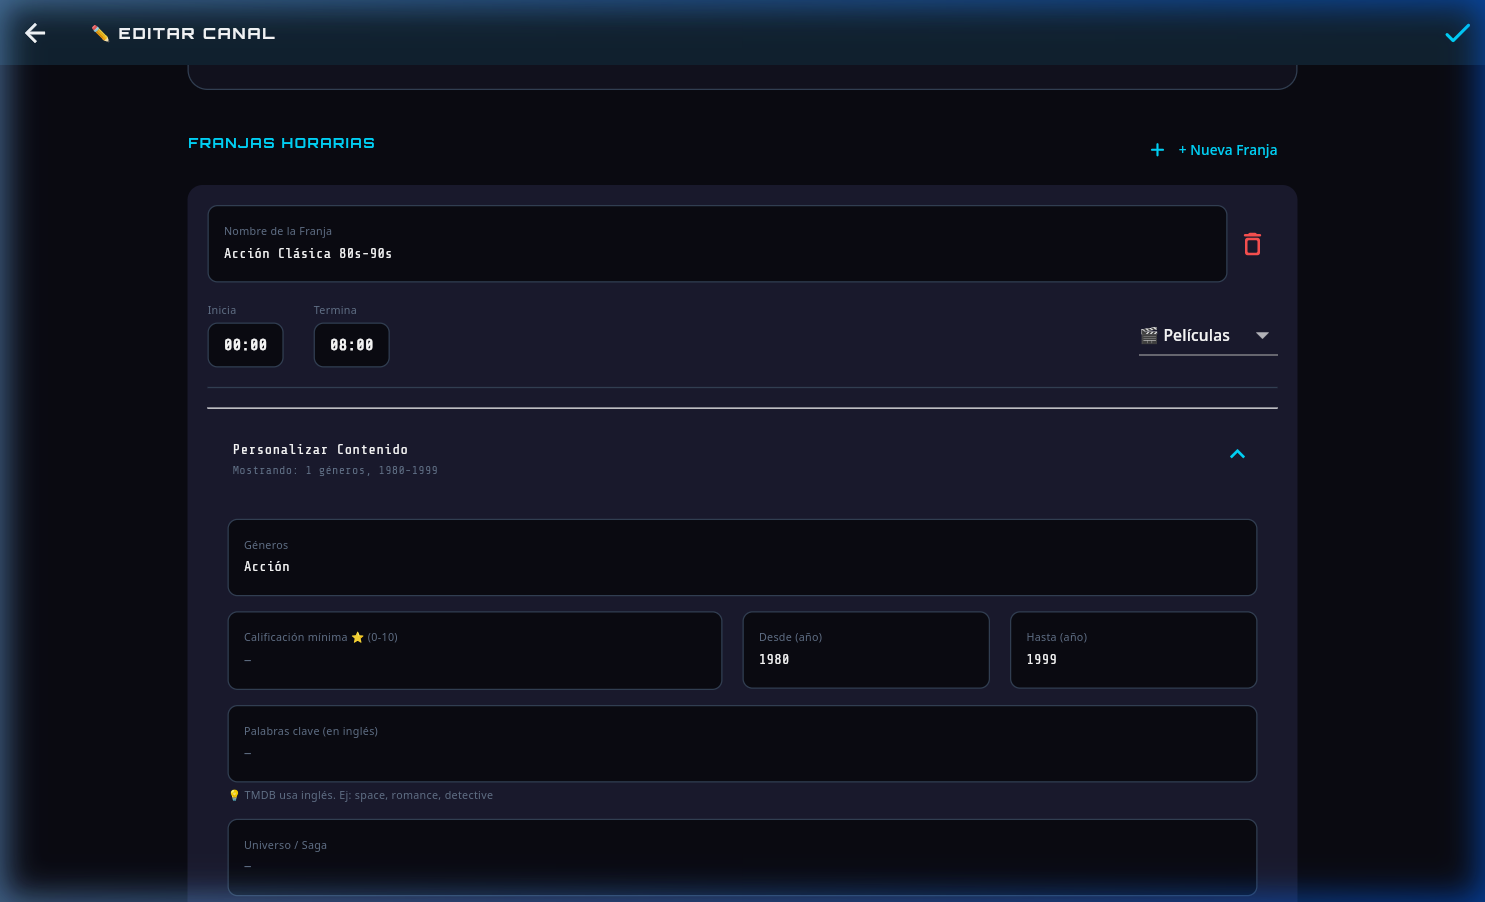Image resolution: width=1485 pixels, height=902 pixels.
Task: Open the Termina time picker 08:00
Action: coord(351,345)
